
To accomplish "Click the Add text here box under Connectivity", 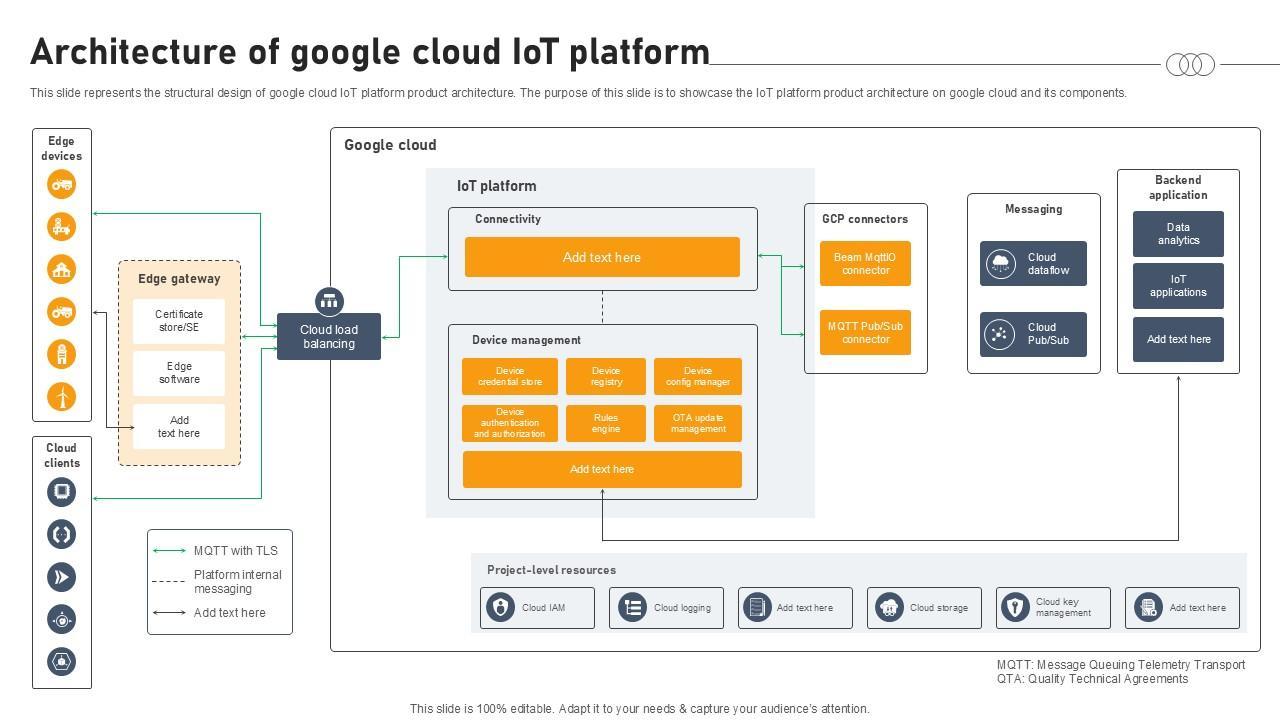I will coord(602,257).
